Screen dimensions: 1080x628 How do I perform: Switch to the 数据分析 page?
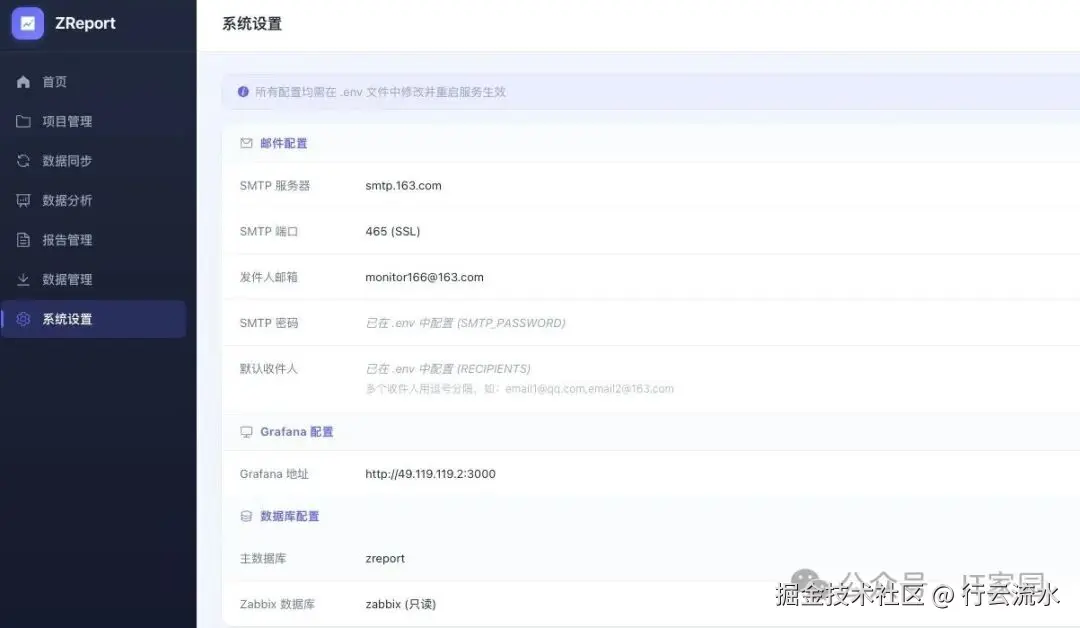65,200
